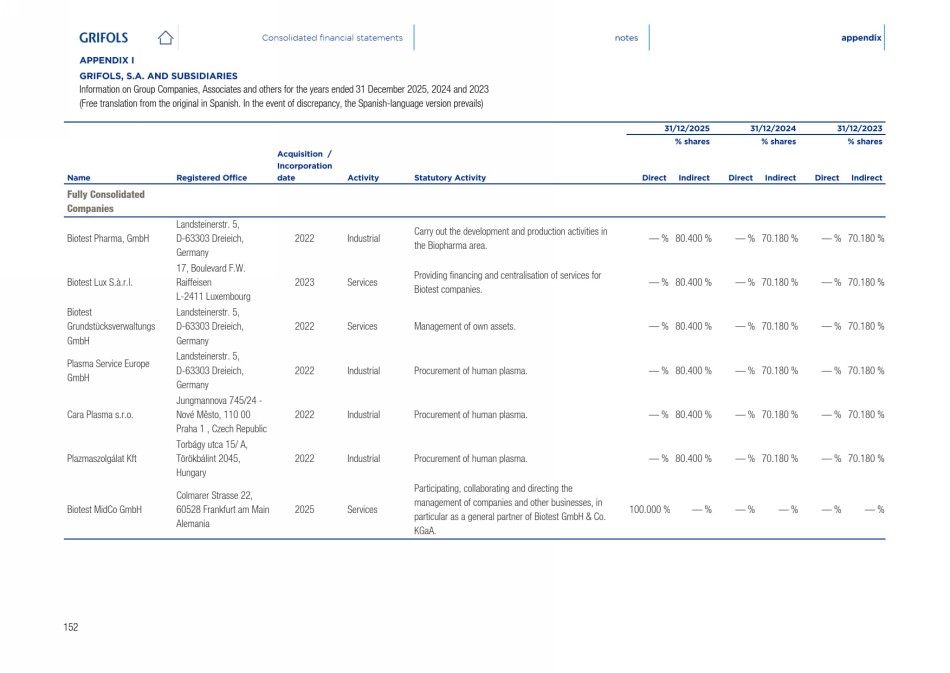Click the Biotest MidCo GmbH company name

105,509
